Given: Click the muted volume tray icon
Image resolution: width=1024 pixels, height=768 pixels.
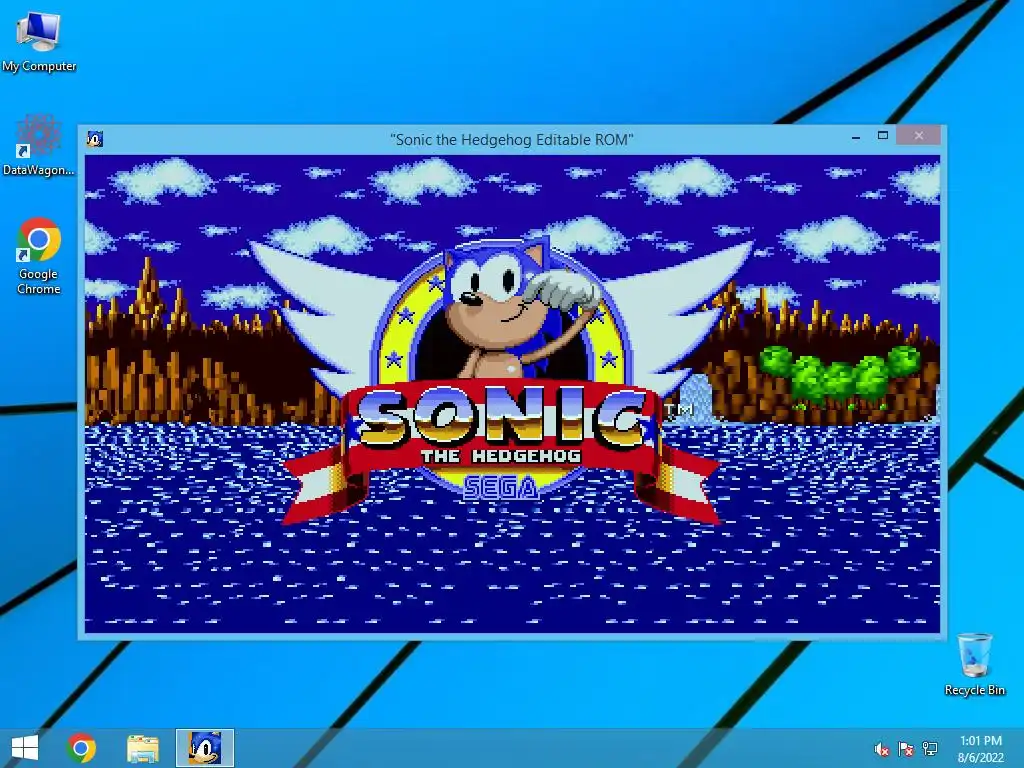Looking at the screenshot, I should coord(882,749).
